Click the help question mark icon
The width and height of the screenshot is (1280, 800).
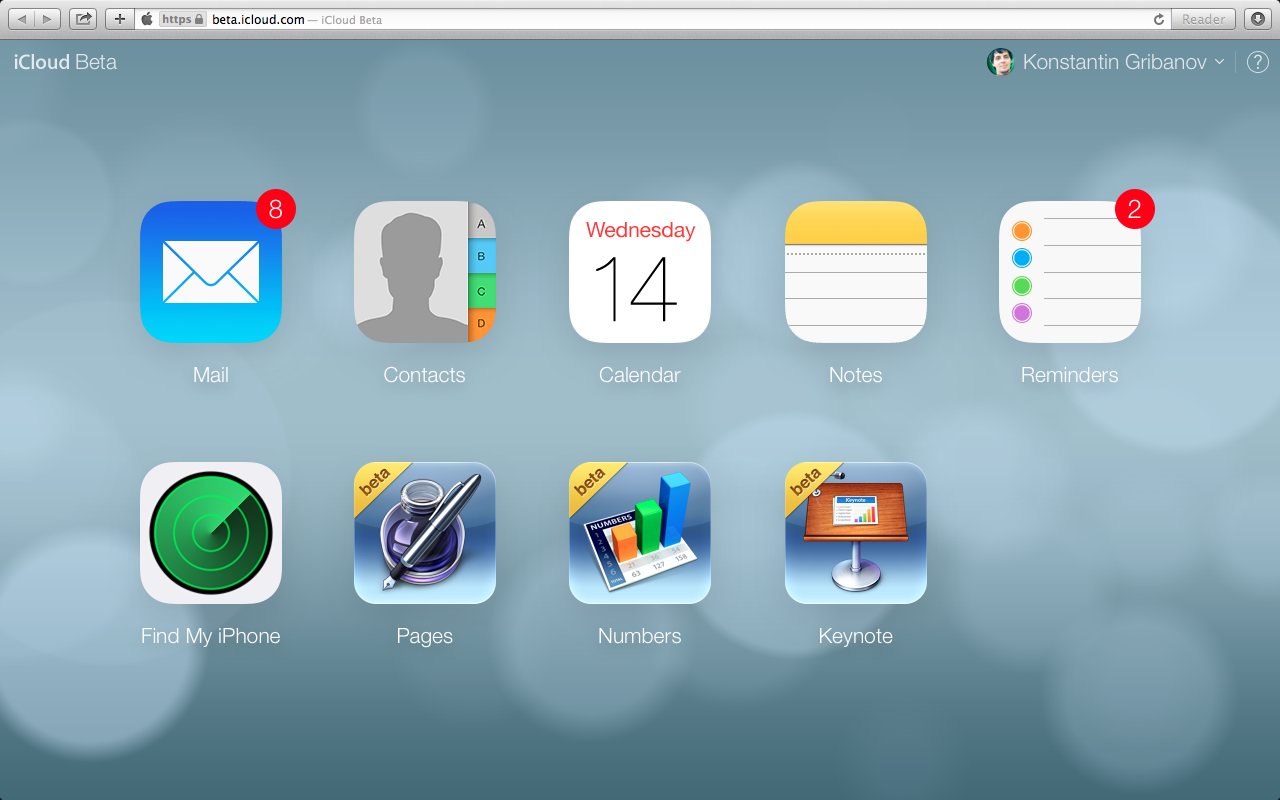(1257, 62)
